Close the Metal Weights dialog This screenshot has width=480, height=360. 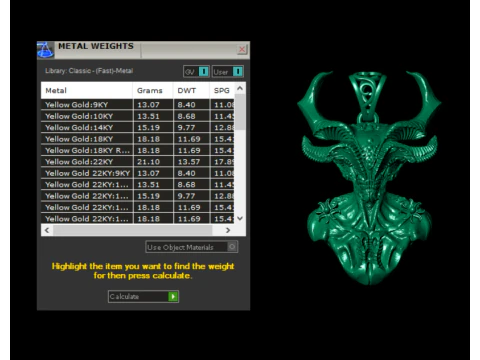242,49
